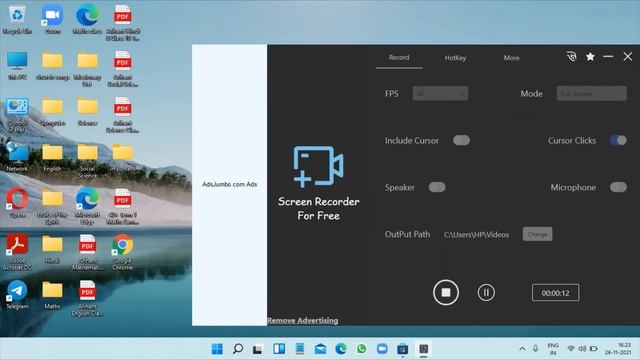
Task: Close the Screen Recorder window
Action: [628, 57]
